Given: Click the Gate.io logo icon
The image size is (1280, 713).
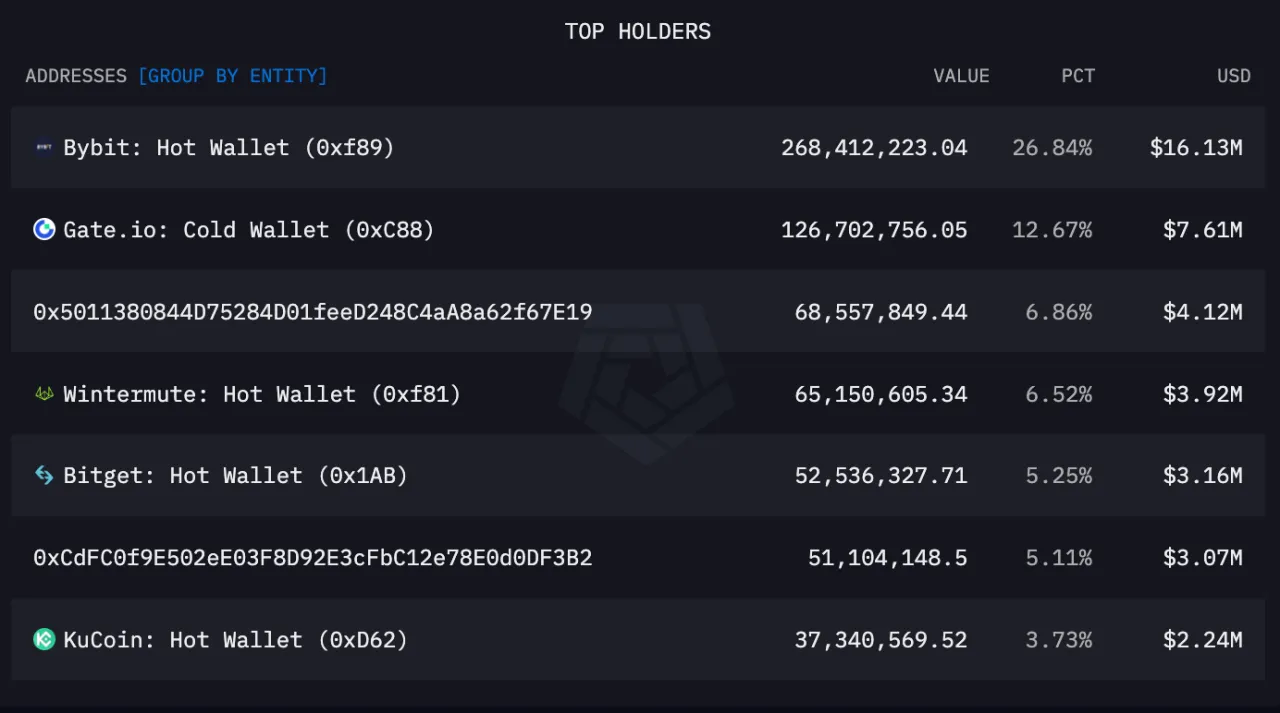Looking at the screenshot, I should pyautogui.click(x=44, y=230).
